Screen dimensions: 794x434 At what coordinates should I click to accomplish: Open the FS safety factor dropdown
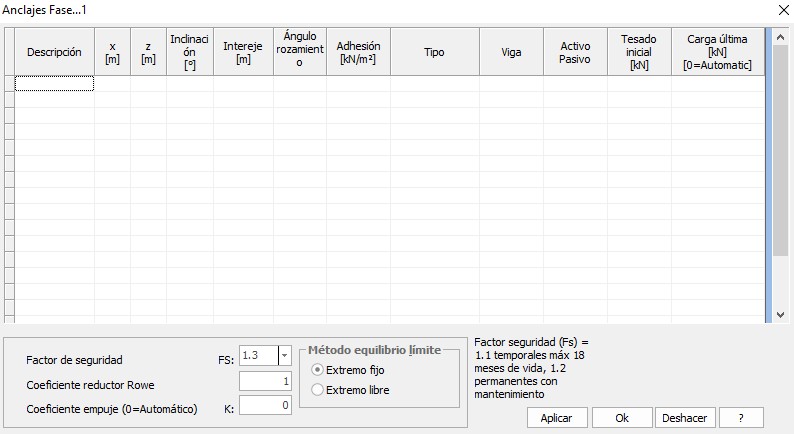pyautogui.click(x=284, y=356)
